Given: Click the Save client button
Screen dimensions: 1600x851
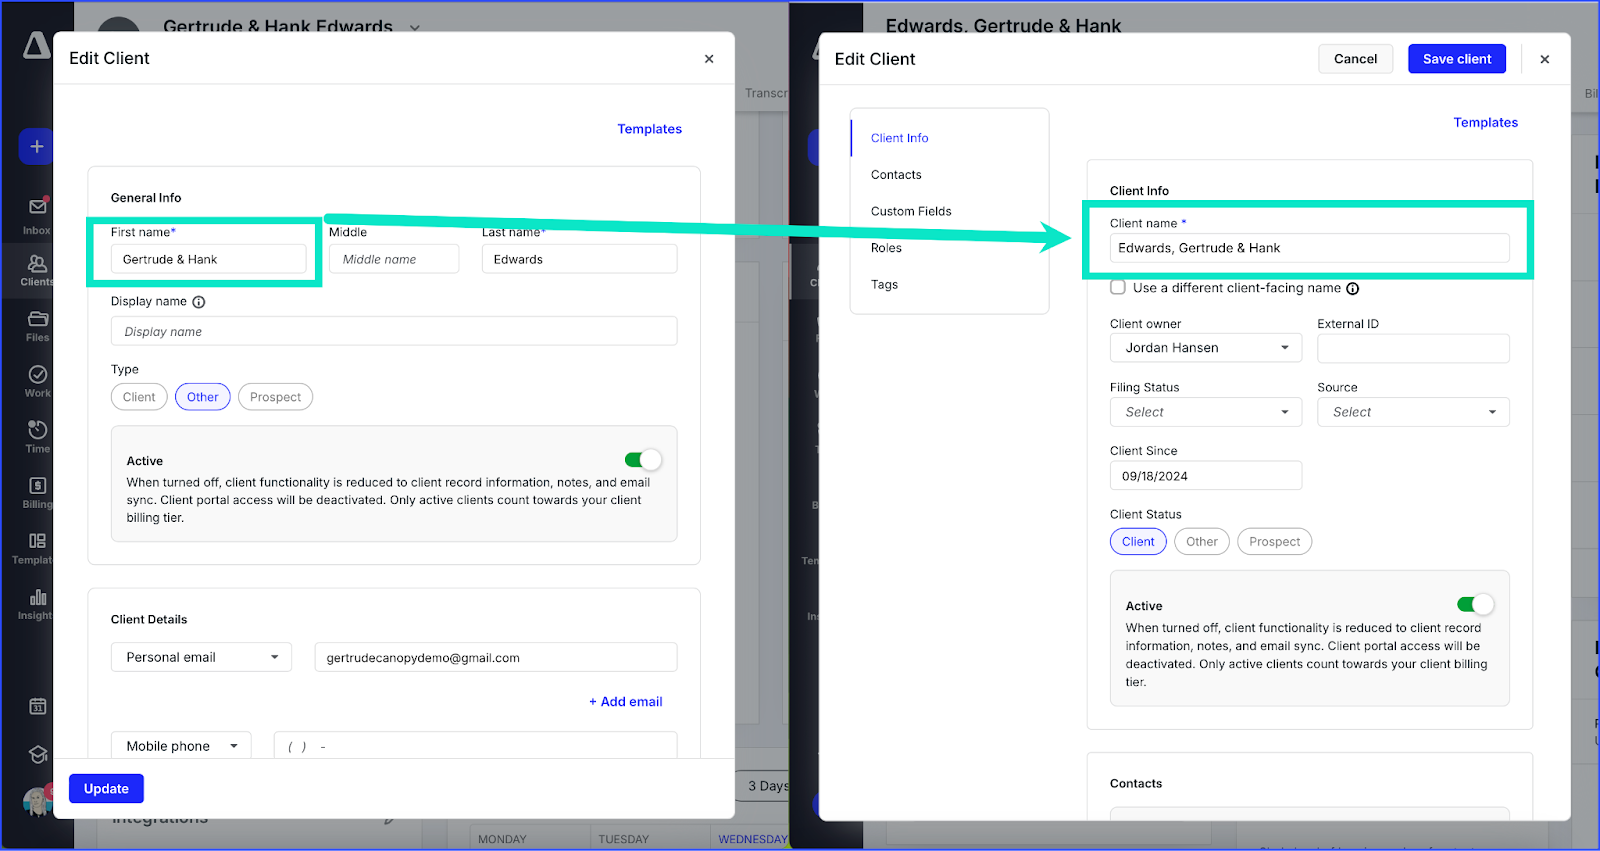Looking at the screenshot, I should coord(1456,59).
